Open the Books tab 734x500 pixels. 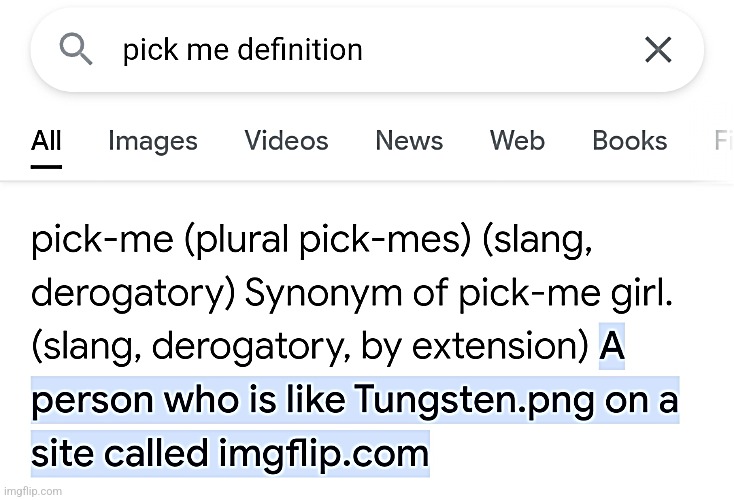click(629, 141)
